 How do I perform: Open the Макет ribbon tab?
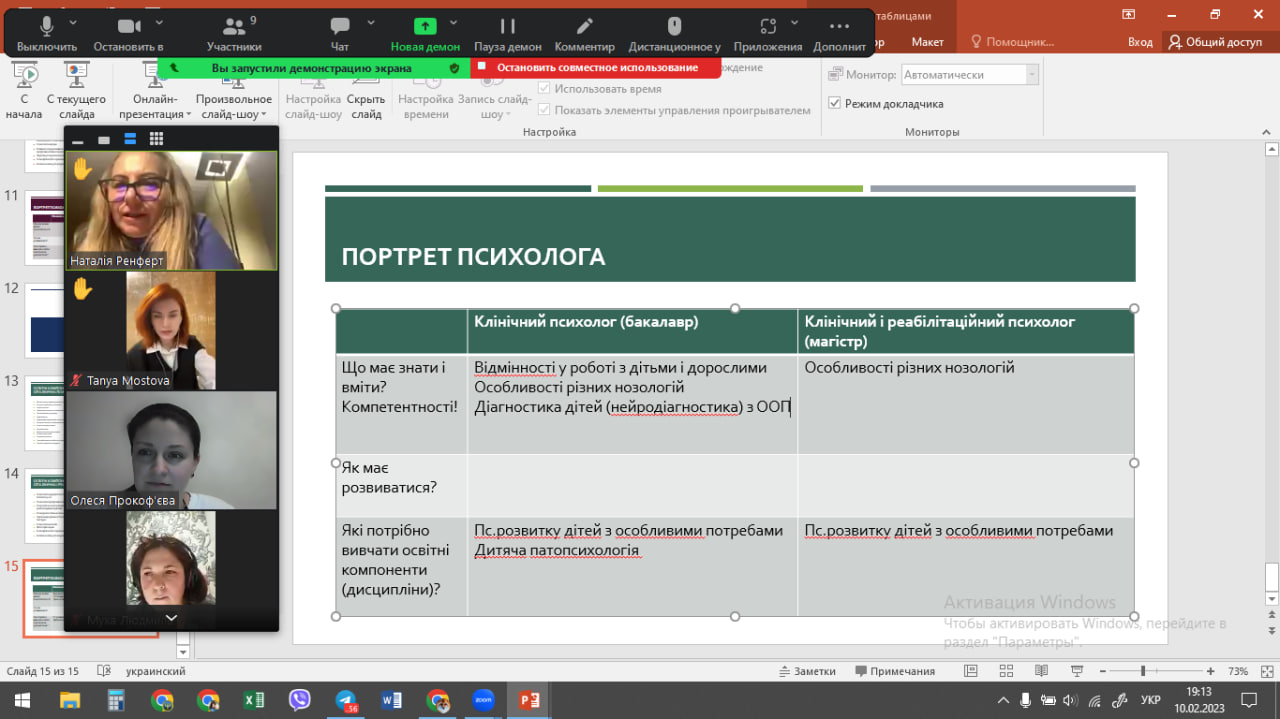pyautogui.click(x=927, y=42)
